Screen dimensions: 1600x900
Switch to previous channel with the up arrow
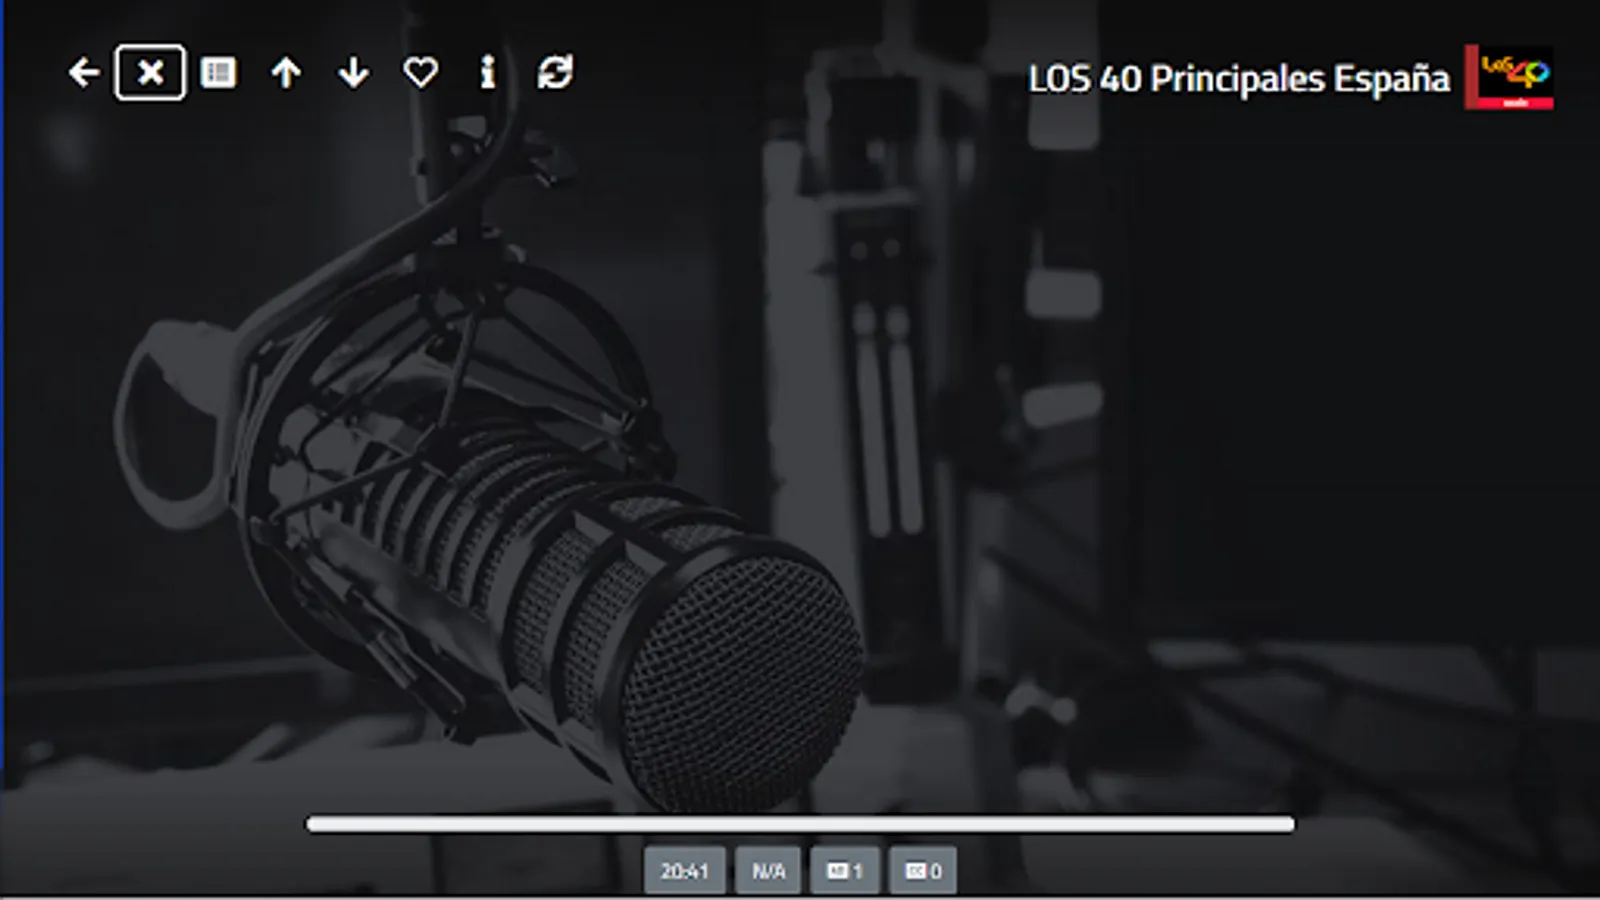click(286, 72)
